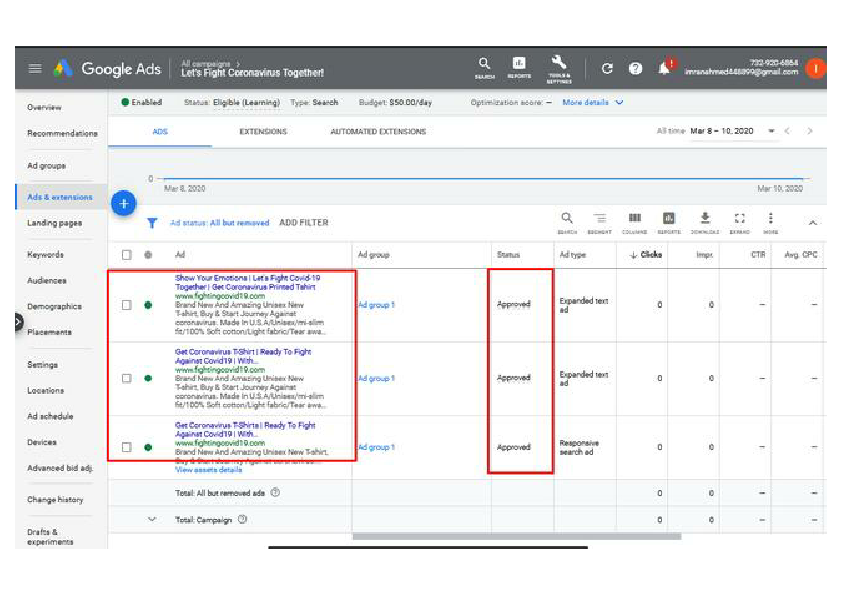This screenshot has width=842, height=595.
Task: Open the Help question mark icon
Action: click(635, 69)
